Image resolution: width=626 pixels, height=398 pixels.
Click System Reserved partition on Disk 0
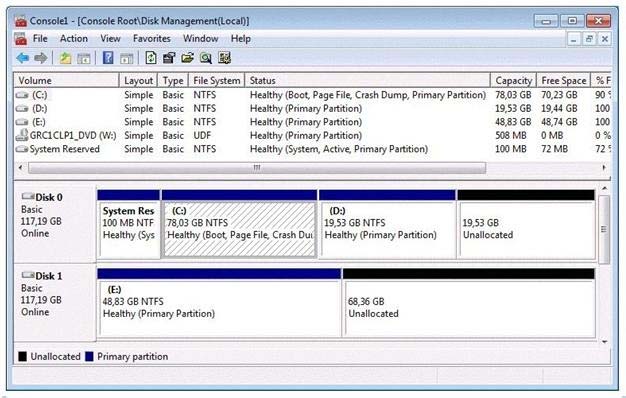pos(129,224)
